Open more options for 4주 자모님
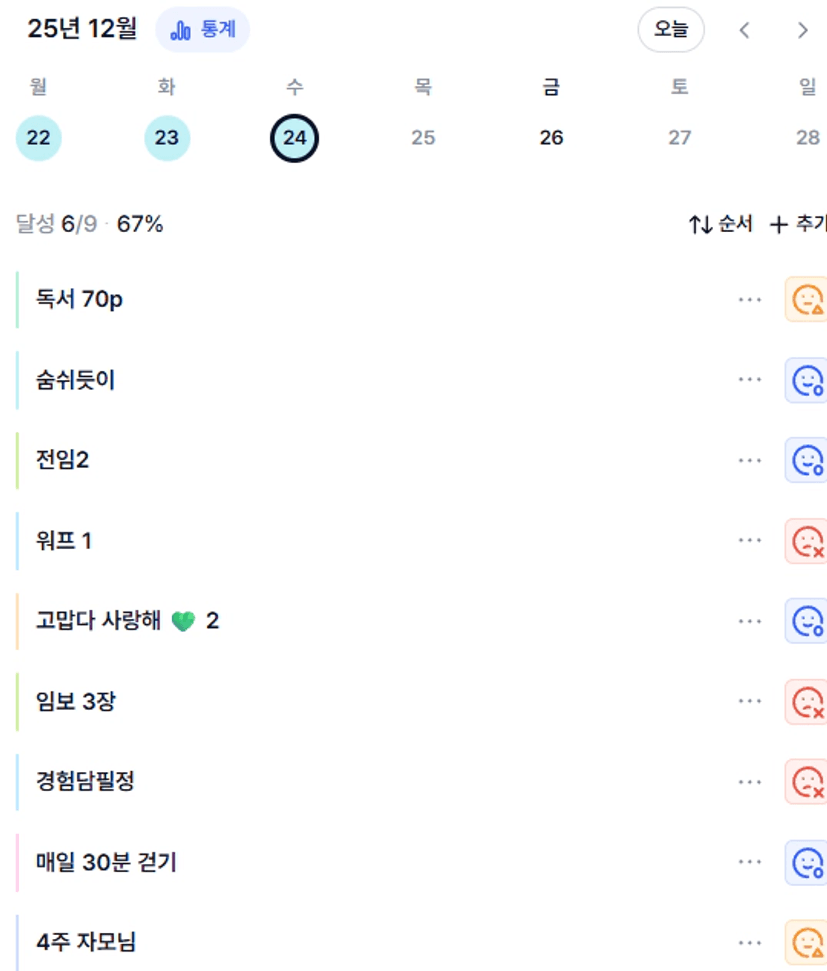 coord(749,942)
